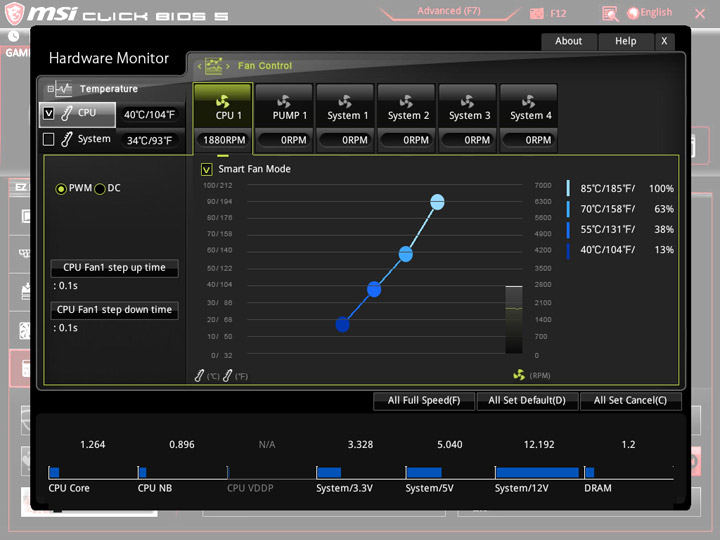This screenshot has width=720, height=540.
Task: Select the PWM radio button
Action: [x=61, y=189]
